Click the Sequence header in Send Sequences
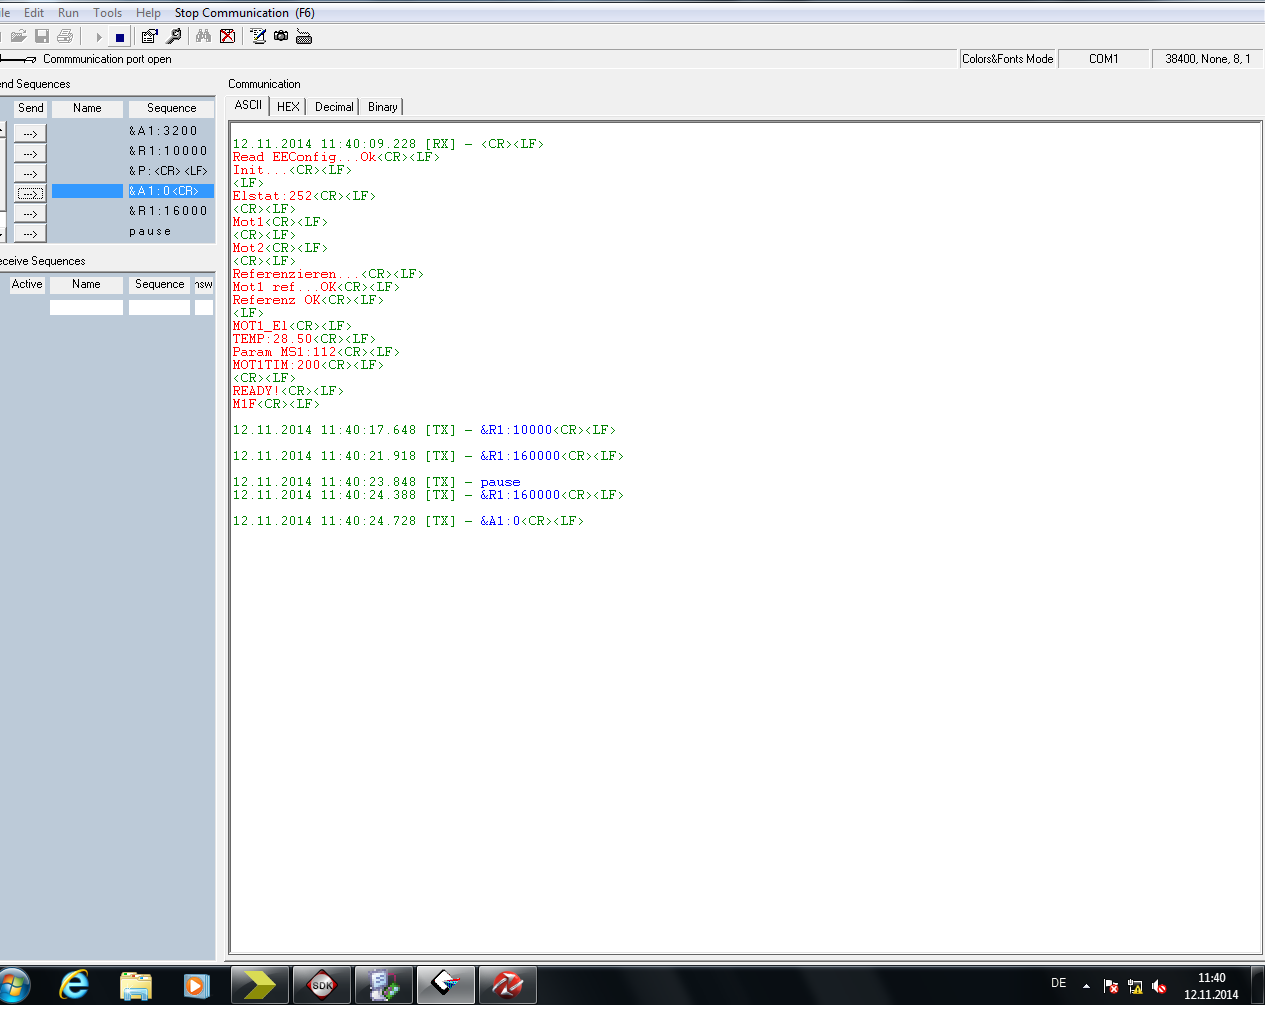Viewport: 1280px width, 1024px height. pyautogui.click(x=171, y=108)
